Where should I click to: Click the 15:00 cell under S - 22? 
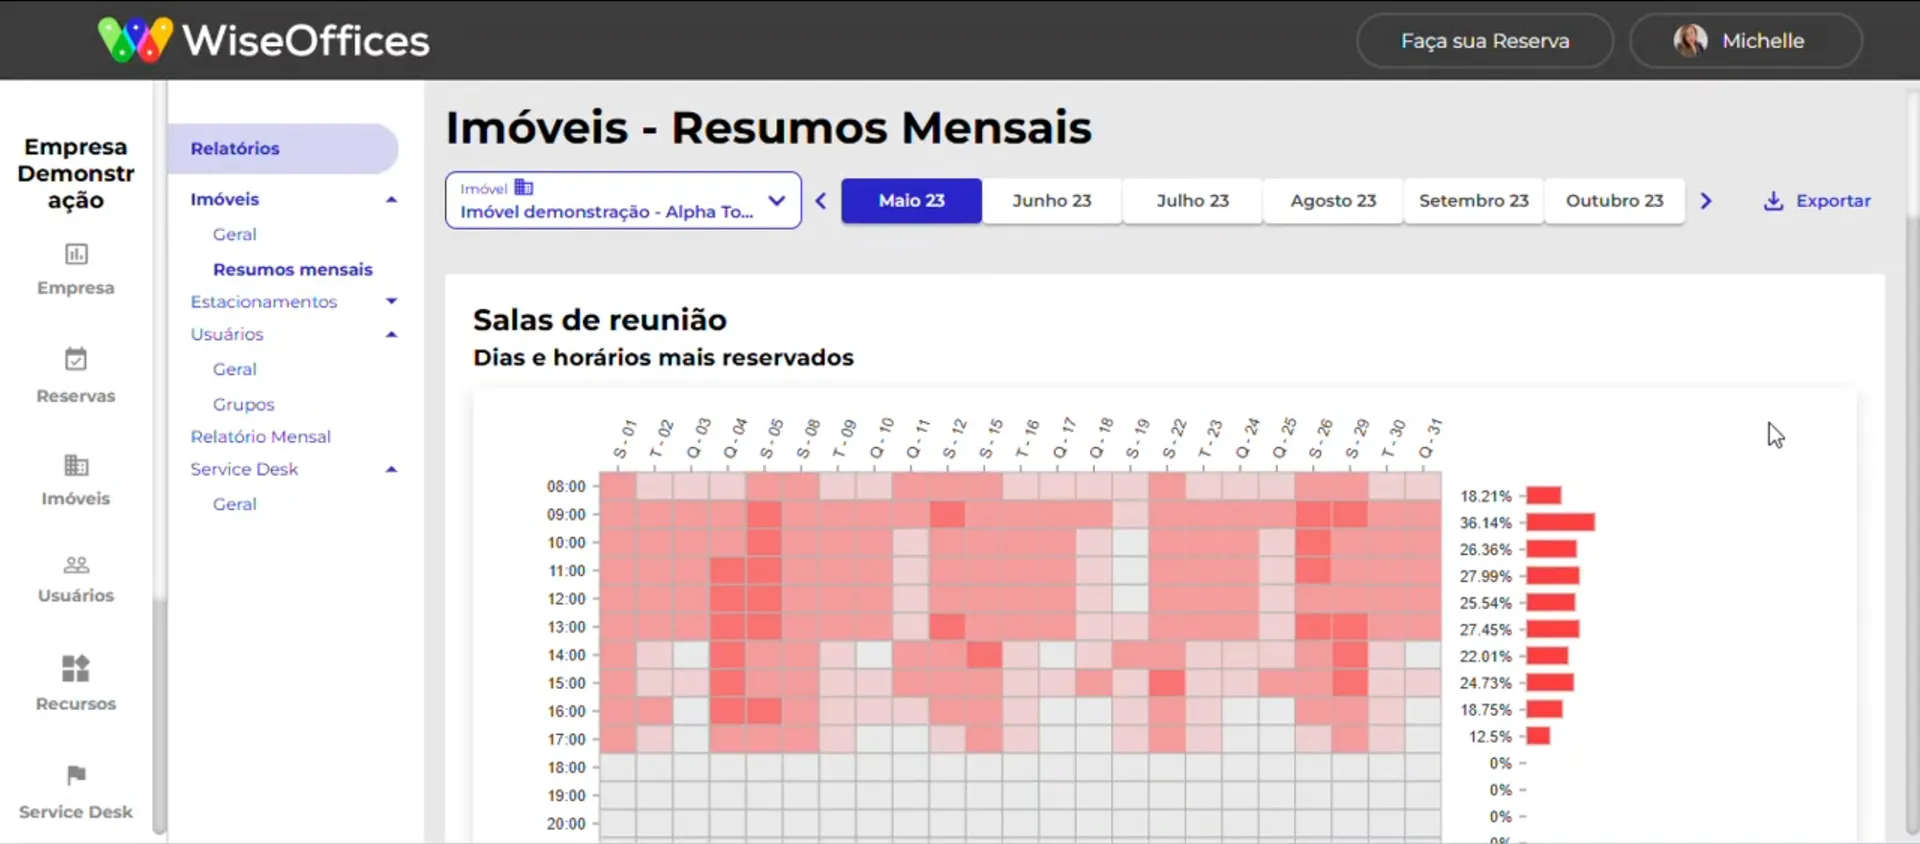(1167, 683)
